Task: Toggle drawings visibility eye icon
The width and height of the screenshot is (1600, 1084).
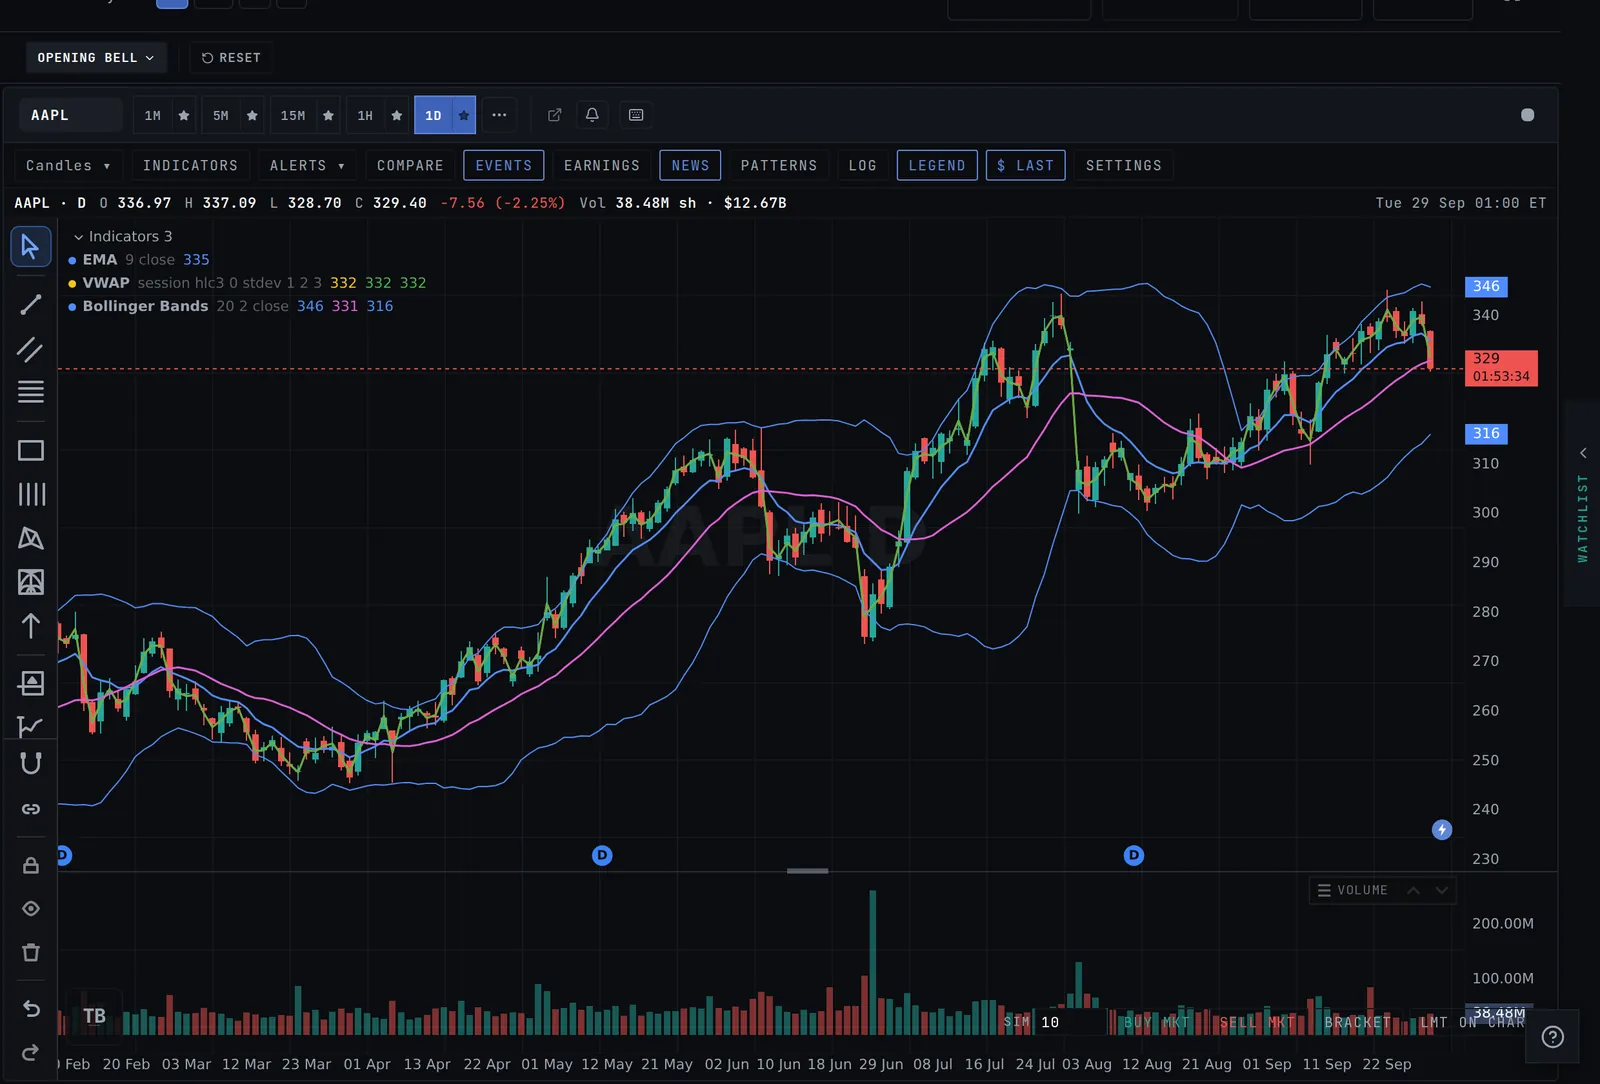Action: (x=31, y=908)
